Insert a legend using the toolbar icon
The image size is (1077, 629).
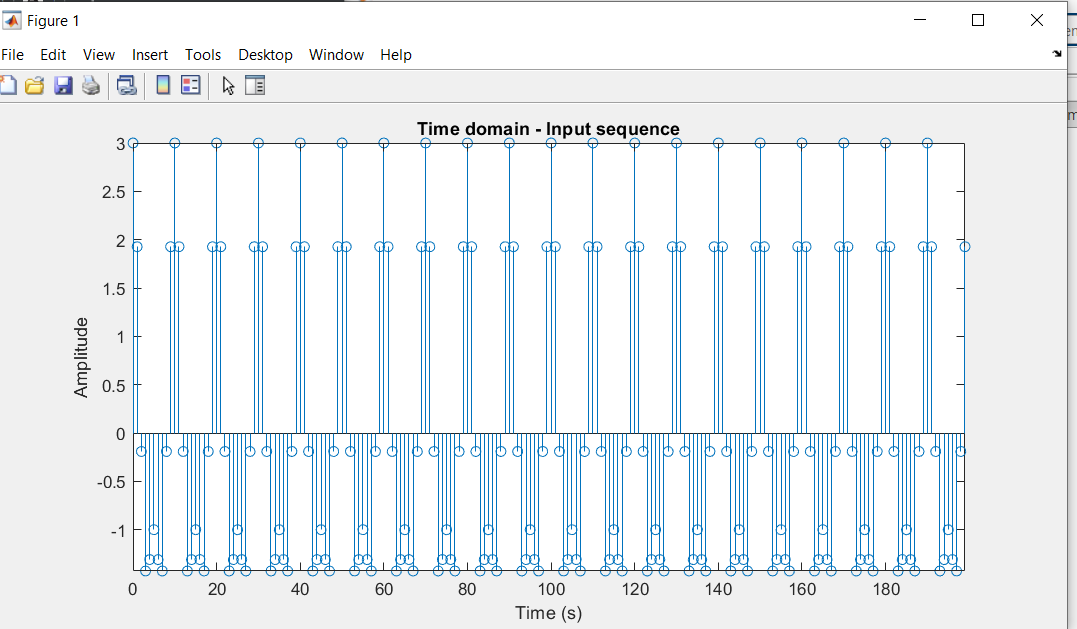[190, 86]
